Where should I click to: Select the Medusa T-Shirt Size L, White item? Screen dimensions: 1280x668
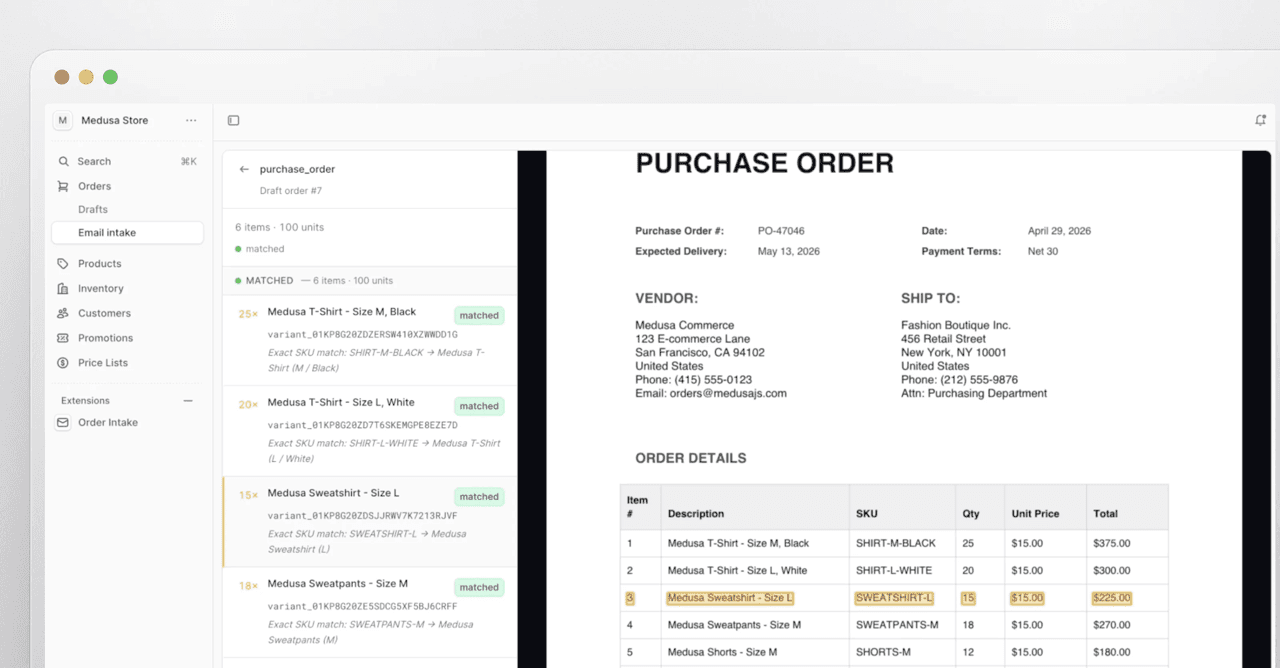tap(370, 431)
